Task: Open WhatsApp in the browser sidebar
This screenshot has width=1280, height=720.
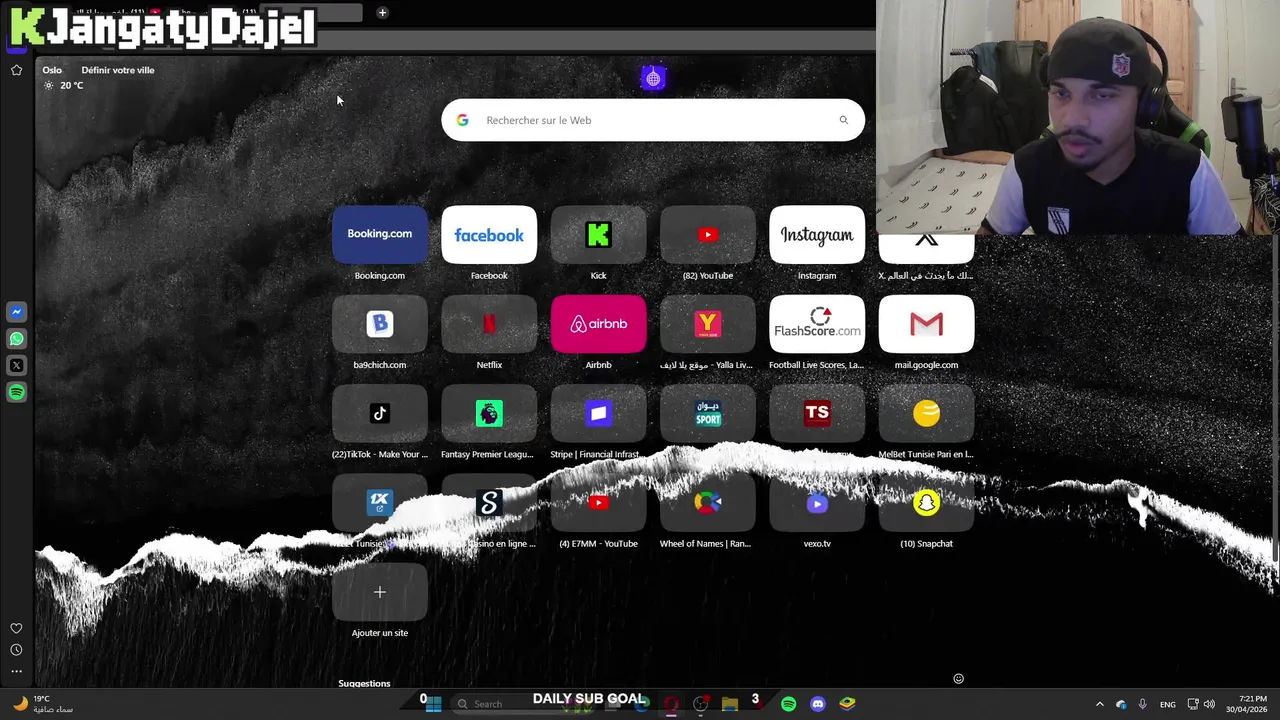Action: (16, 339)
